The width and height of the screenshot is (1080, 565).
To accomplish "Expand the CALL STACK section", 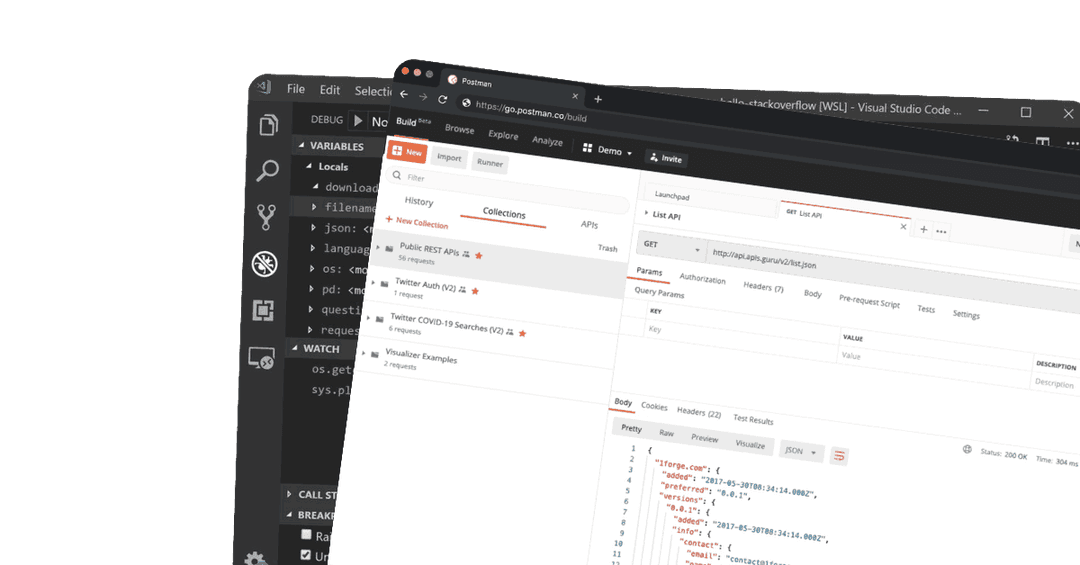I will click(289, 494).
